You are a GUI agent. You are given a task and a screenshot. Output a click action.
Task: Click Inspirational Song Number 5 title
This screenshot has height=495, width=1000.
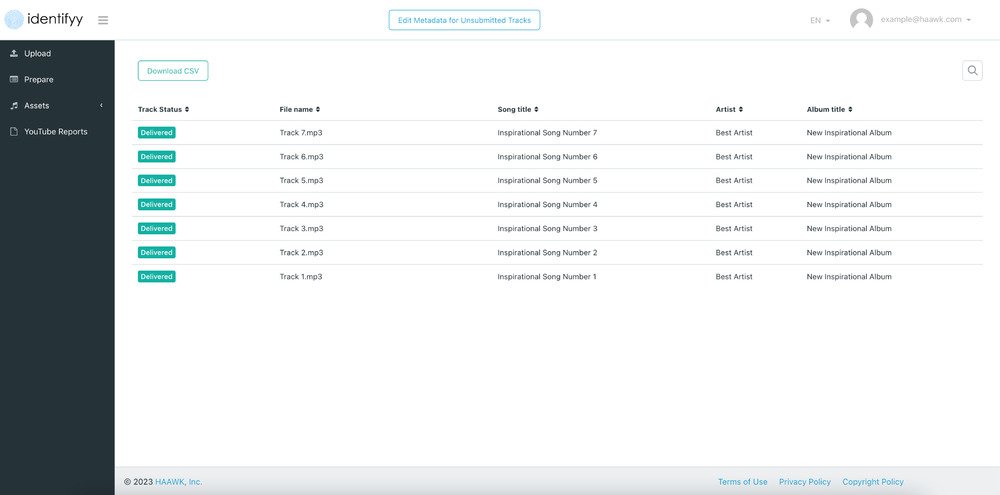[547, 181]
